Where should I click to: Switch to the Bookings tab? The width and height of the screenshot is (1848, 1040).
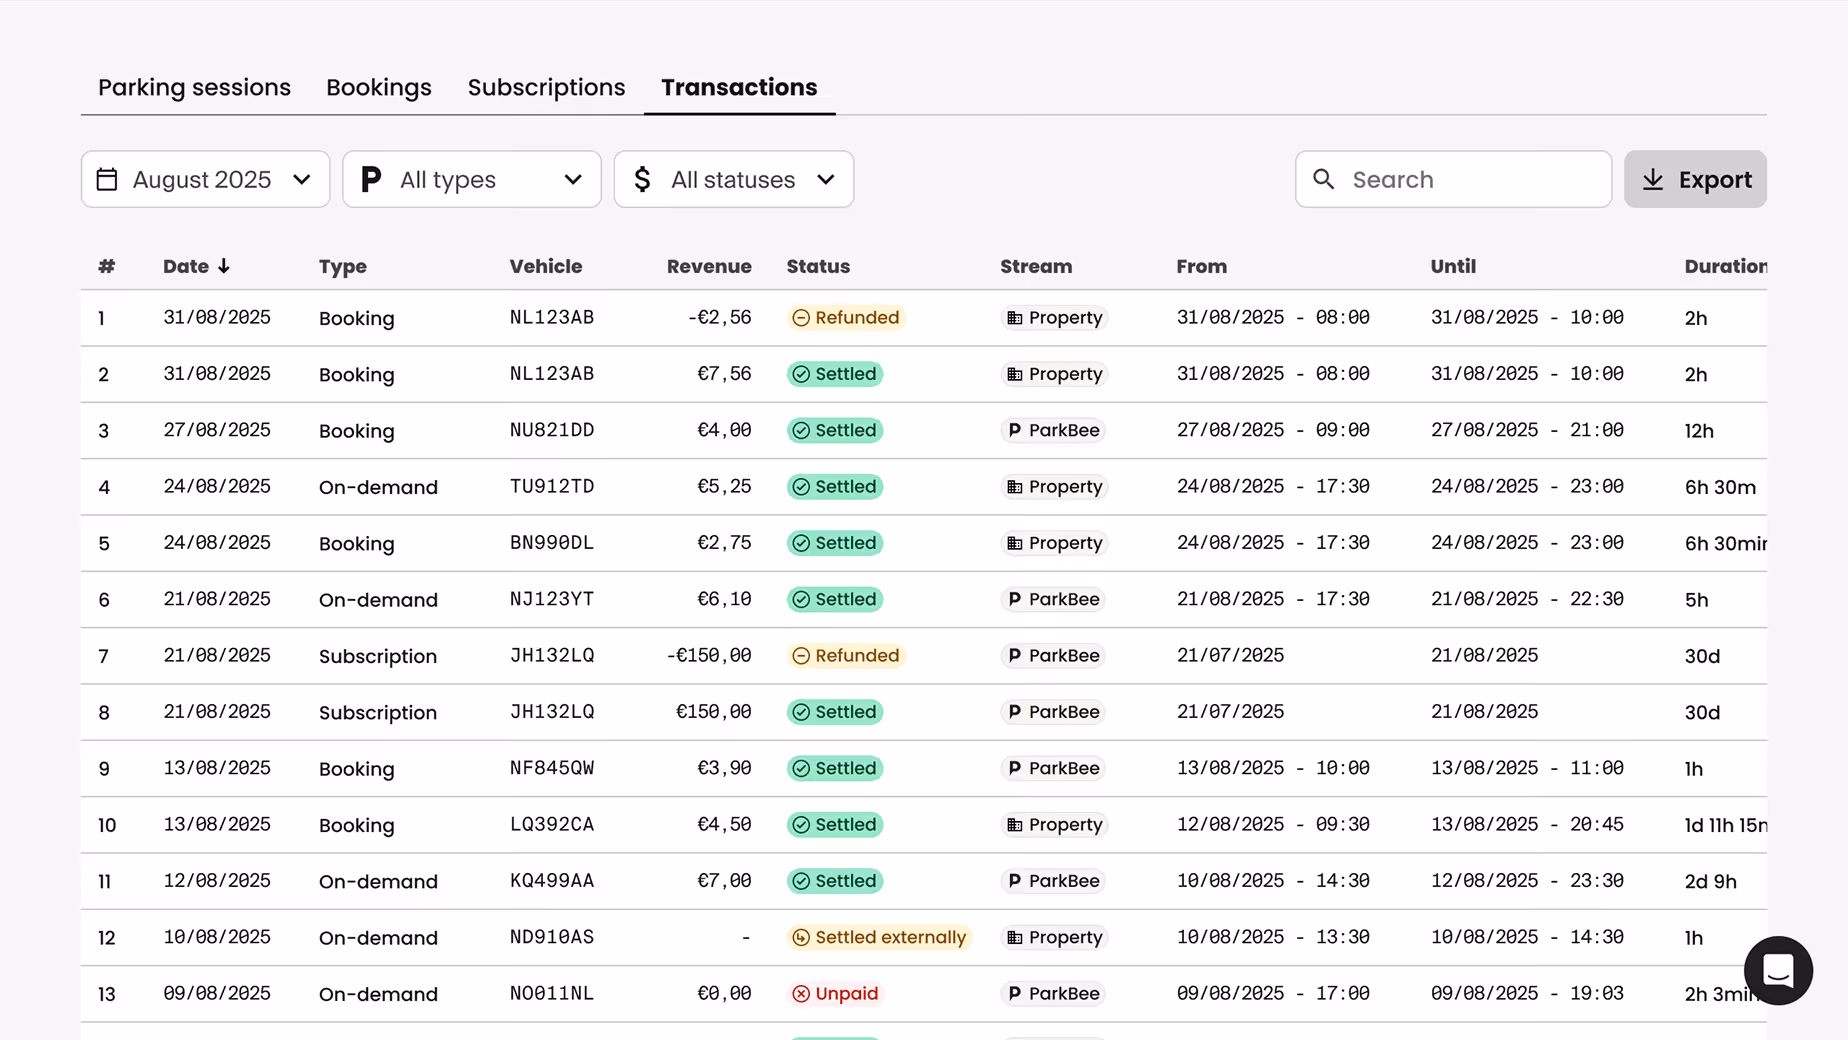click(379, 87)
